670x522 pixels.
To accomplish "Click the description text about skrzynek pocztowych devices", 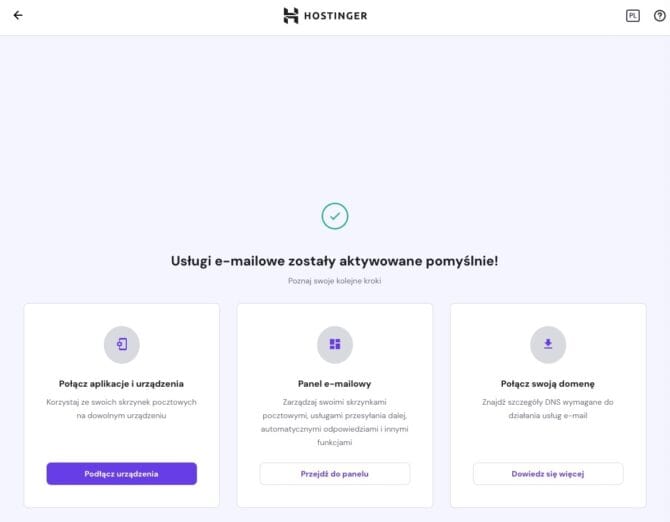I will click(122, 408).
